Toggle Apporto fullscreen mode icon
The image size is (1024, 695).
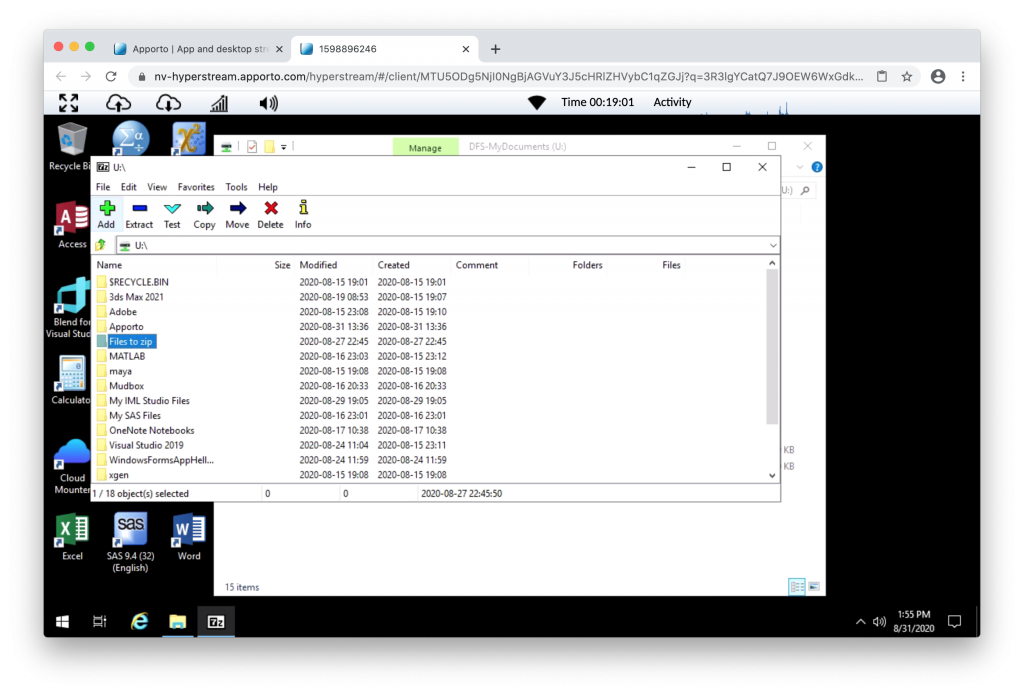coord(68,102)
